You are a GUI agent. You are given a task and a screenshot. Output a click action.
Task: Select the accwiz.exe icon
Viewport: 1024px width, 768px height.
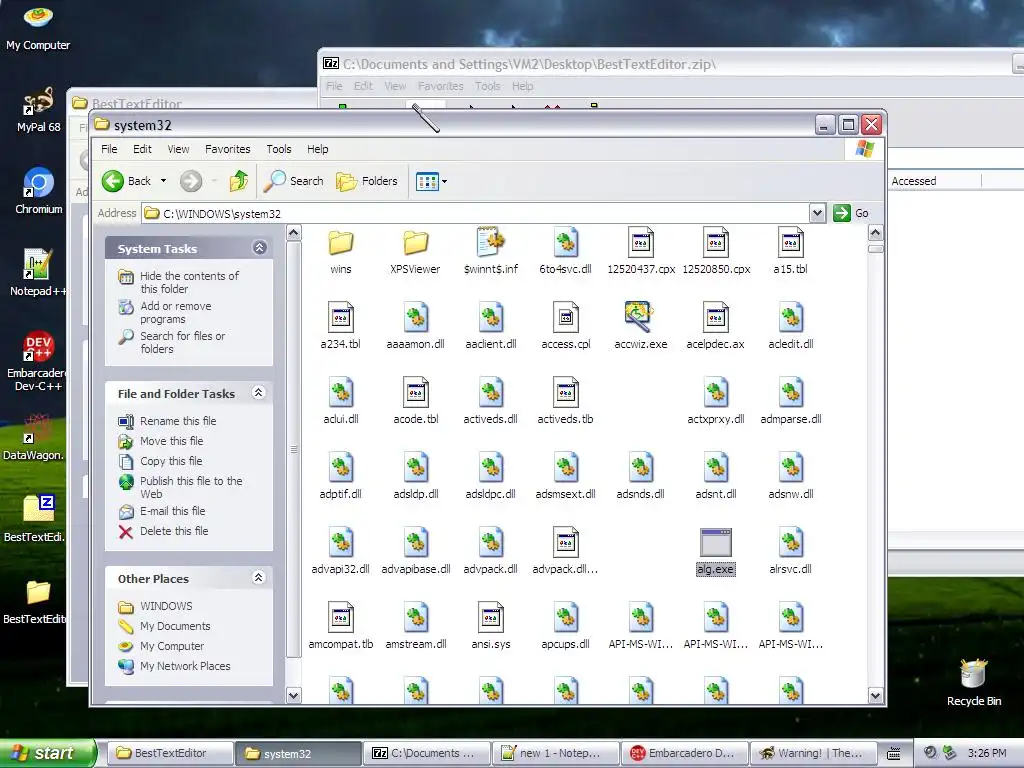(639, 318)
